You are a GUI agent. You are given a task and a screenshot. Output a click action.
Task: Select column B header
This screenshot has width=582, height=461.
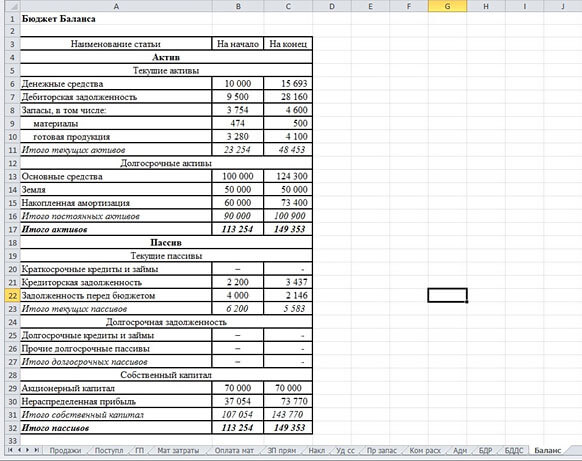238,6
